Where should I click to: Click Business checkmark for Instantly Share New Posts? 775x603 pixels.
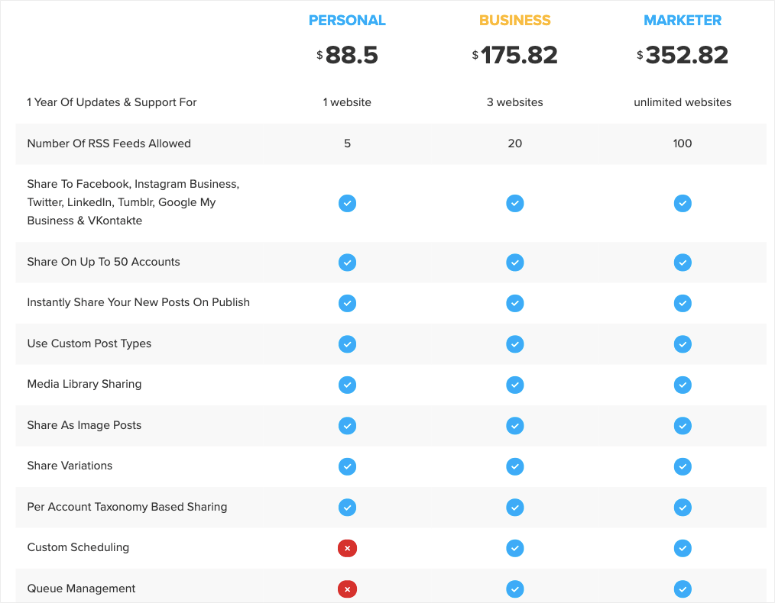click(515, 303)
